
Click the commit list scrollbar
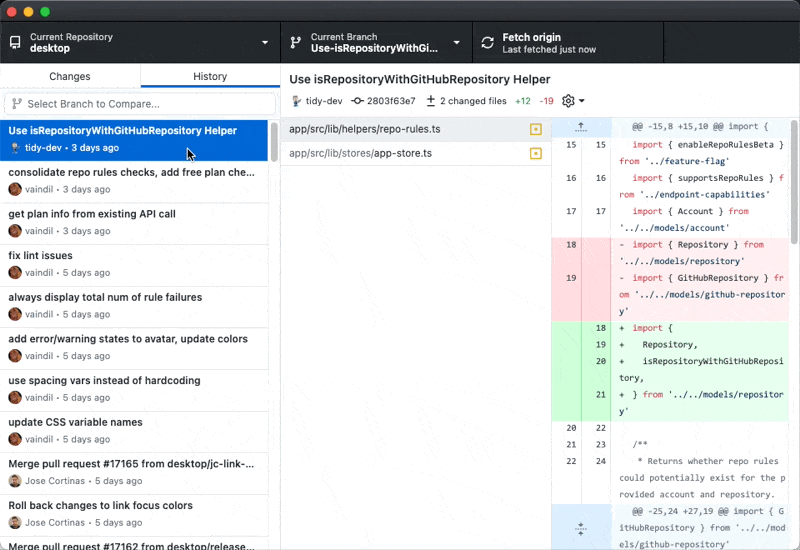274,142
